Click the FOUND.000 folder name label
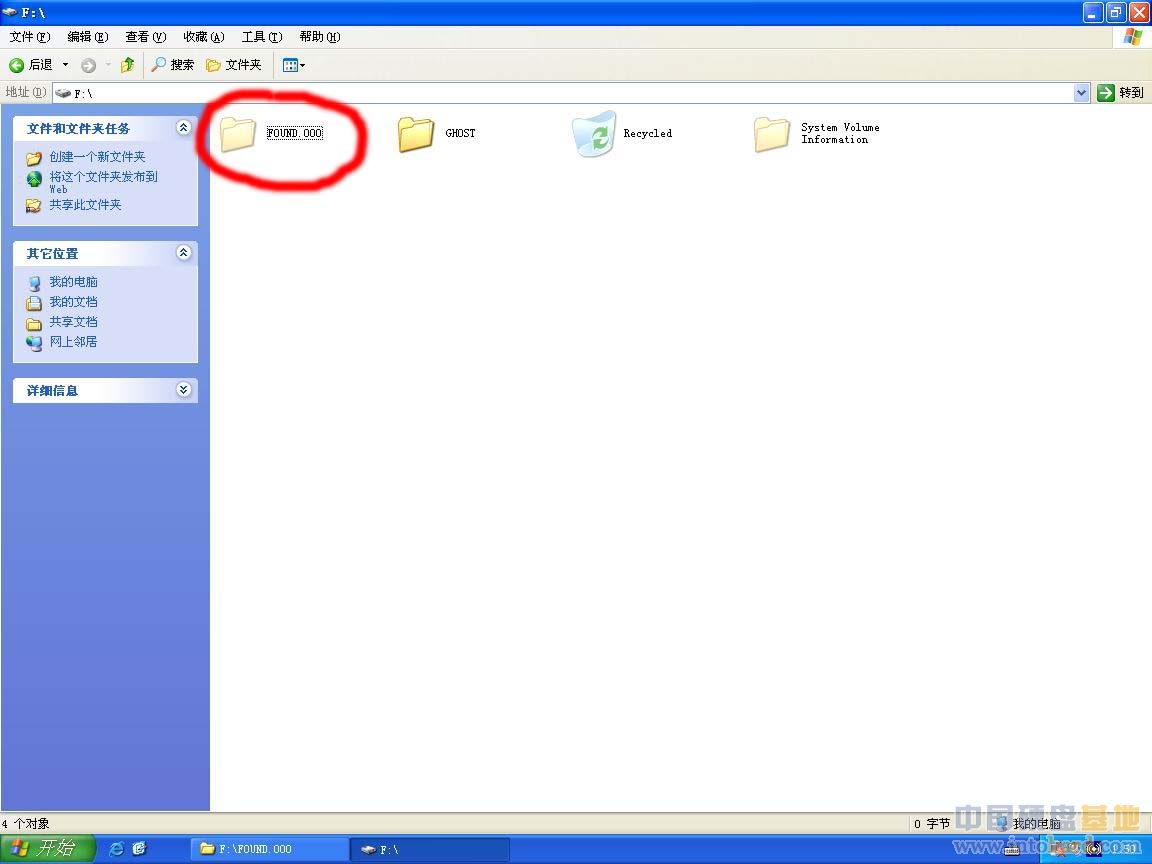This screenshot has height=864, width=1152. point(295,133)
